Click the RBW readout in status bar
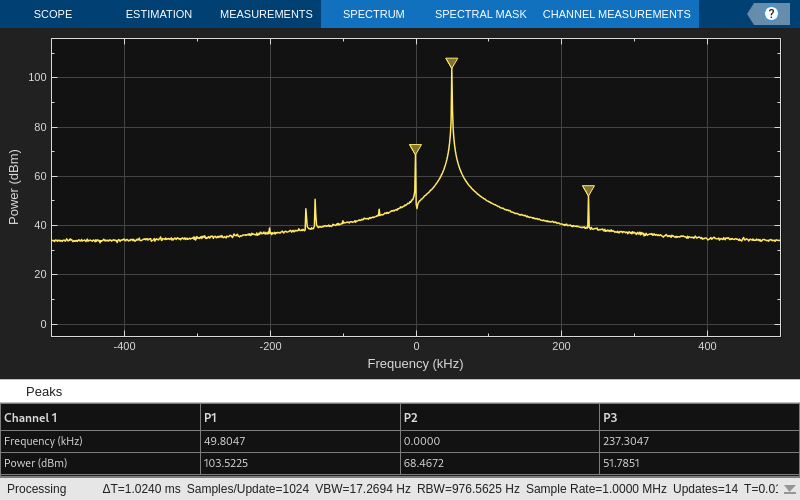800x500 pixels. pos(469,489)
